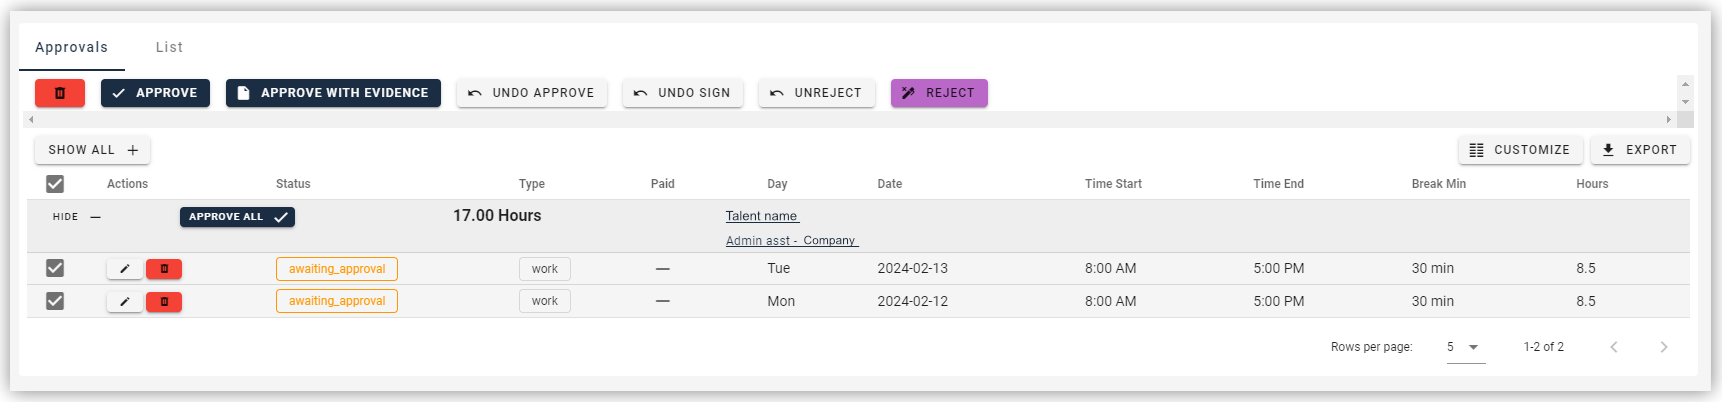Edit the Tue 2024-02-13 entry with pencil icon
This screenshot has height=402, width=1722.
[x=124, y=269]
